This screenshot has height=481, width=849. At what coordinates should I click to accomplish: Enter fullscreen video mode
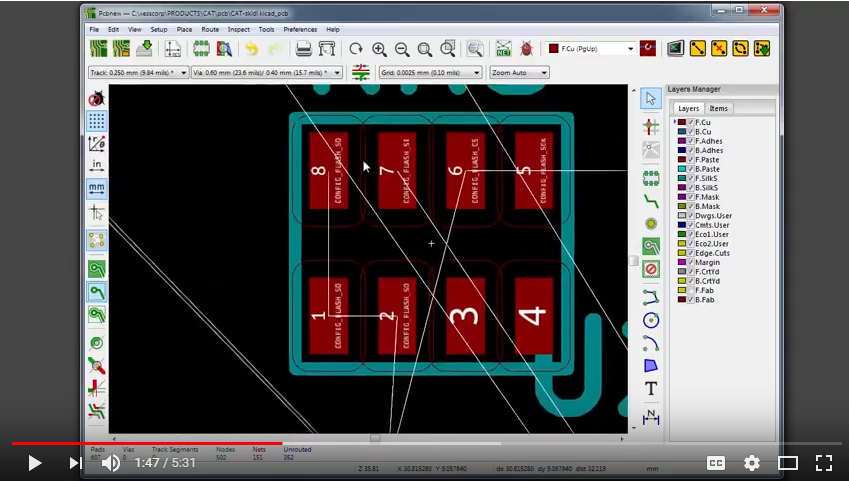click(824, 463)
